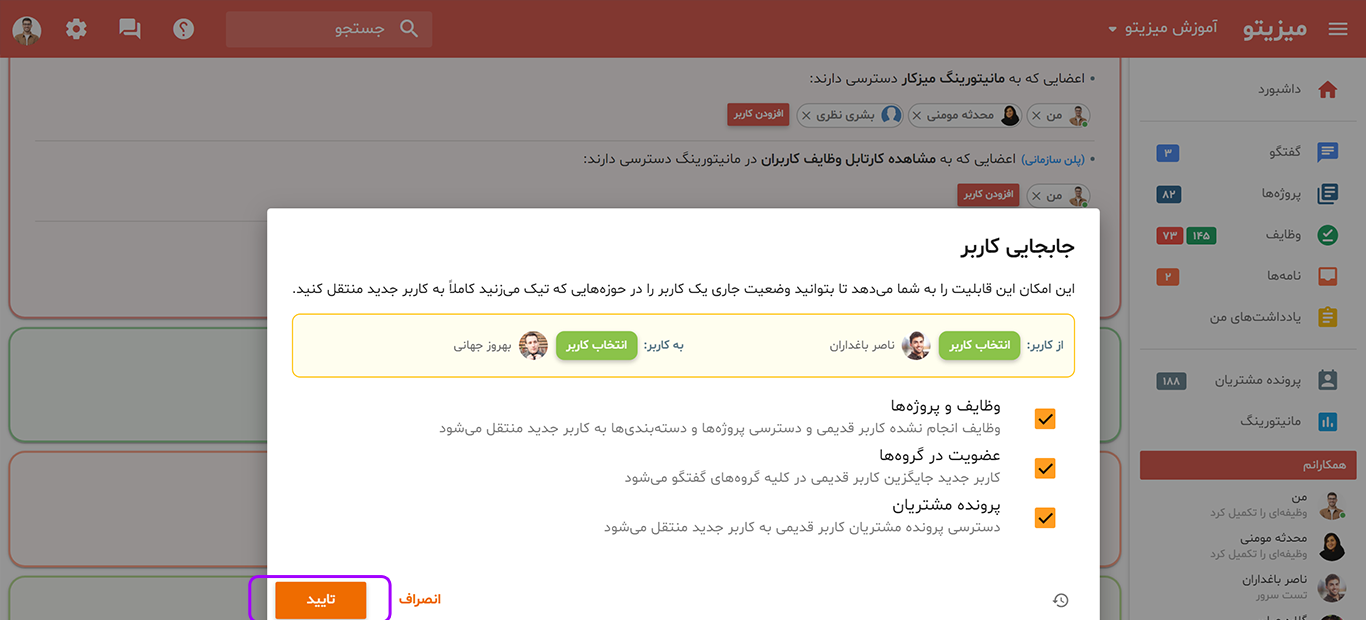Viewport: 1366px width, 620px height.
Task: Click the پلن سازمانی link
Action: coord(1053,159)
